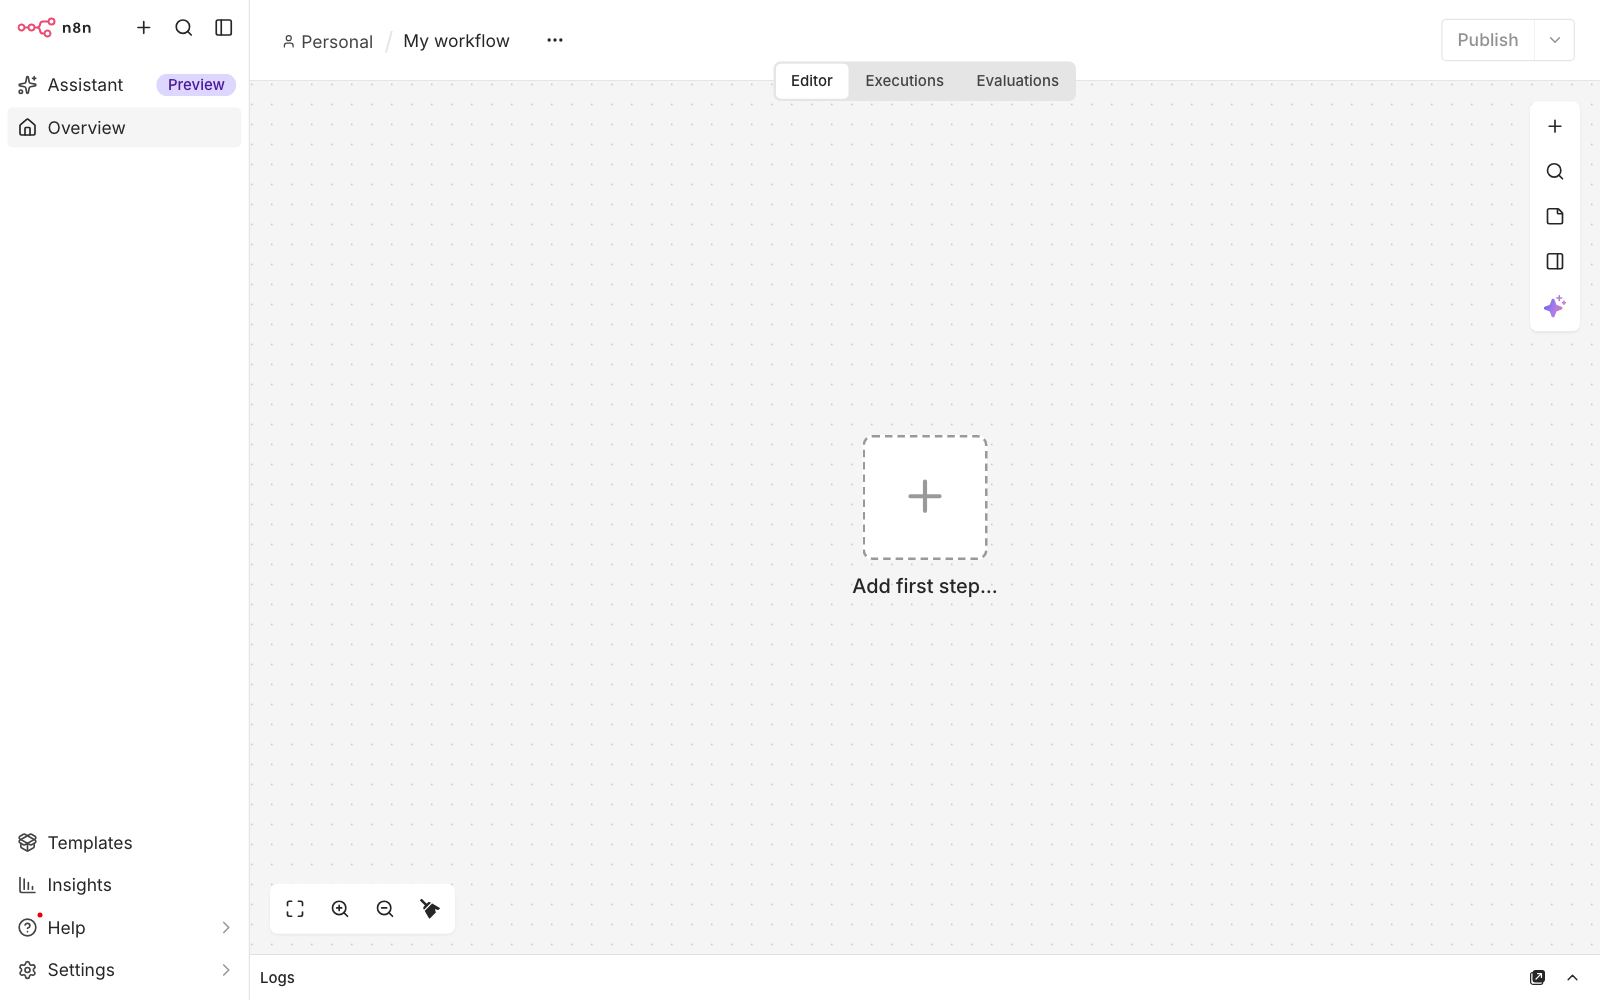Viewport: 1600px width, 1000px height.
Task: Add node using canvas plus button
Action: 1555,127
